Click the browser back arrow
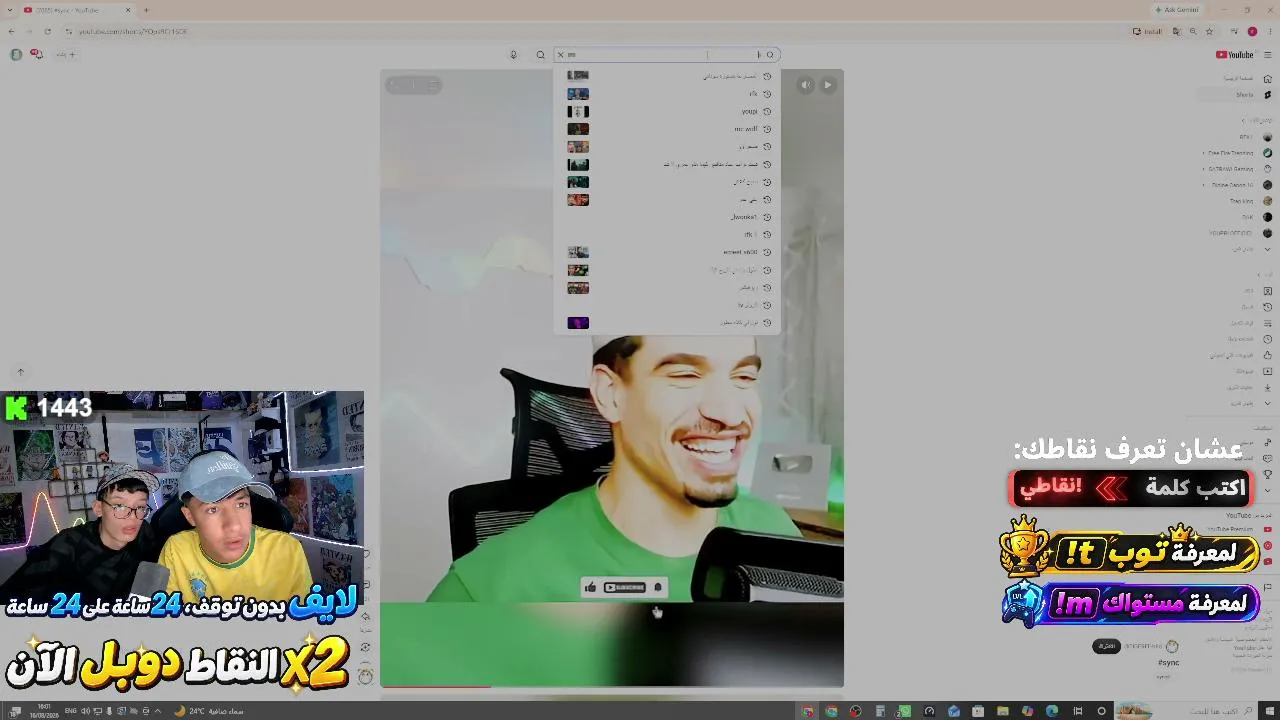1280x720 pixels. click(x=11, y=31)
